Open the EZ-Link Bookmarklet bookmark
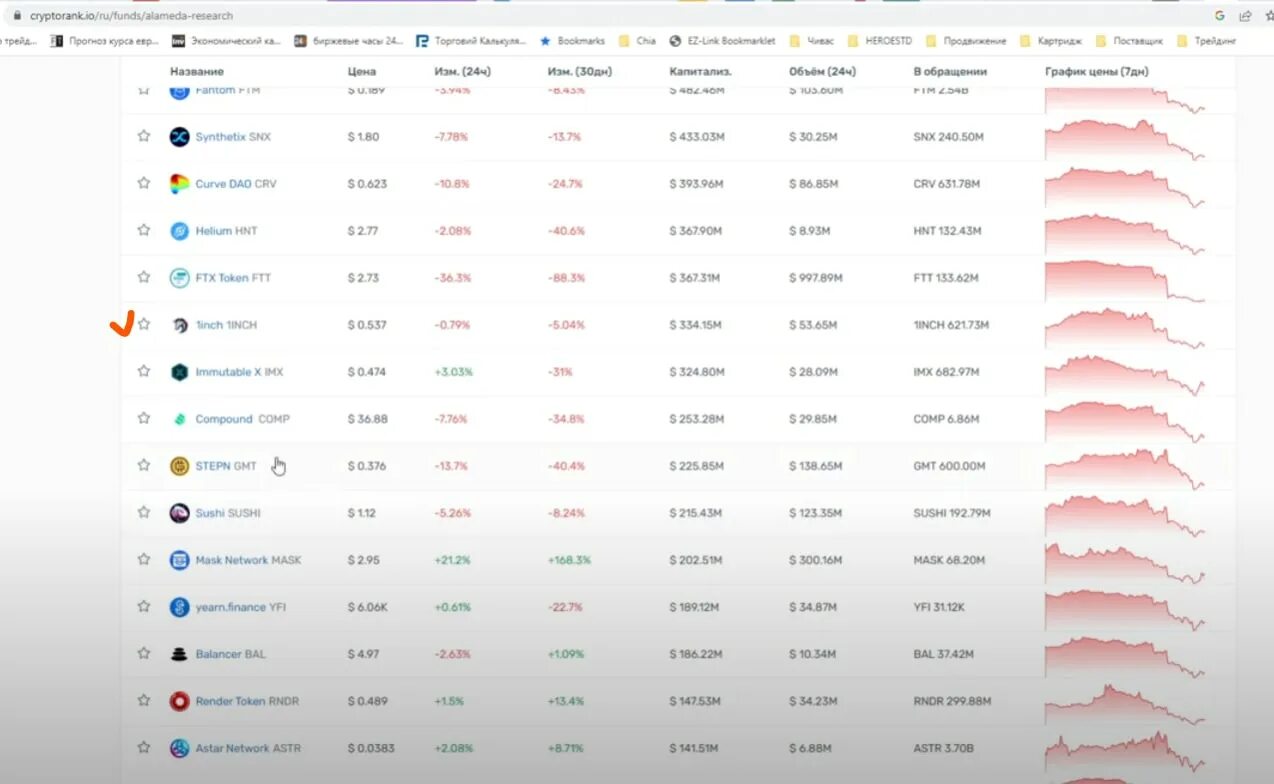The width and height of the screenshot is (1274, 784). coord(722,41)
